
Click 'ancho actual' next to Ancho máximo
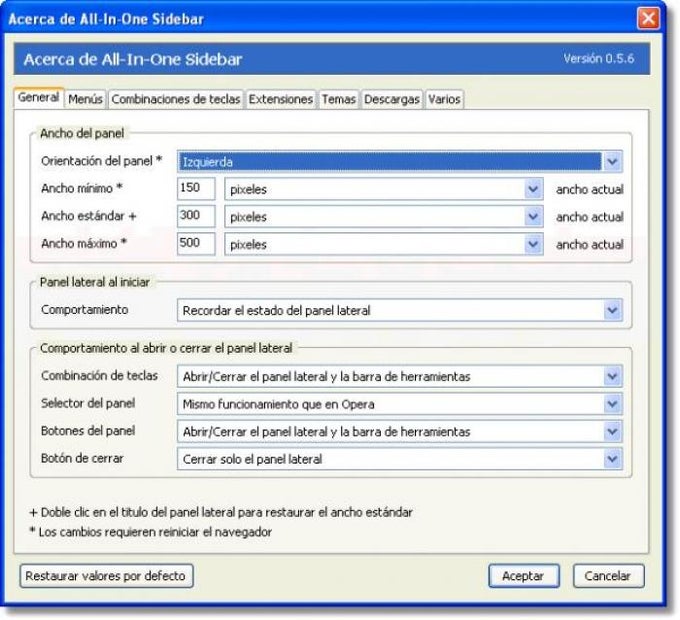[589, 245]
